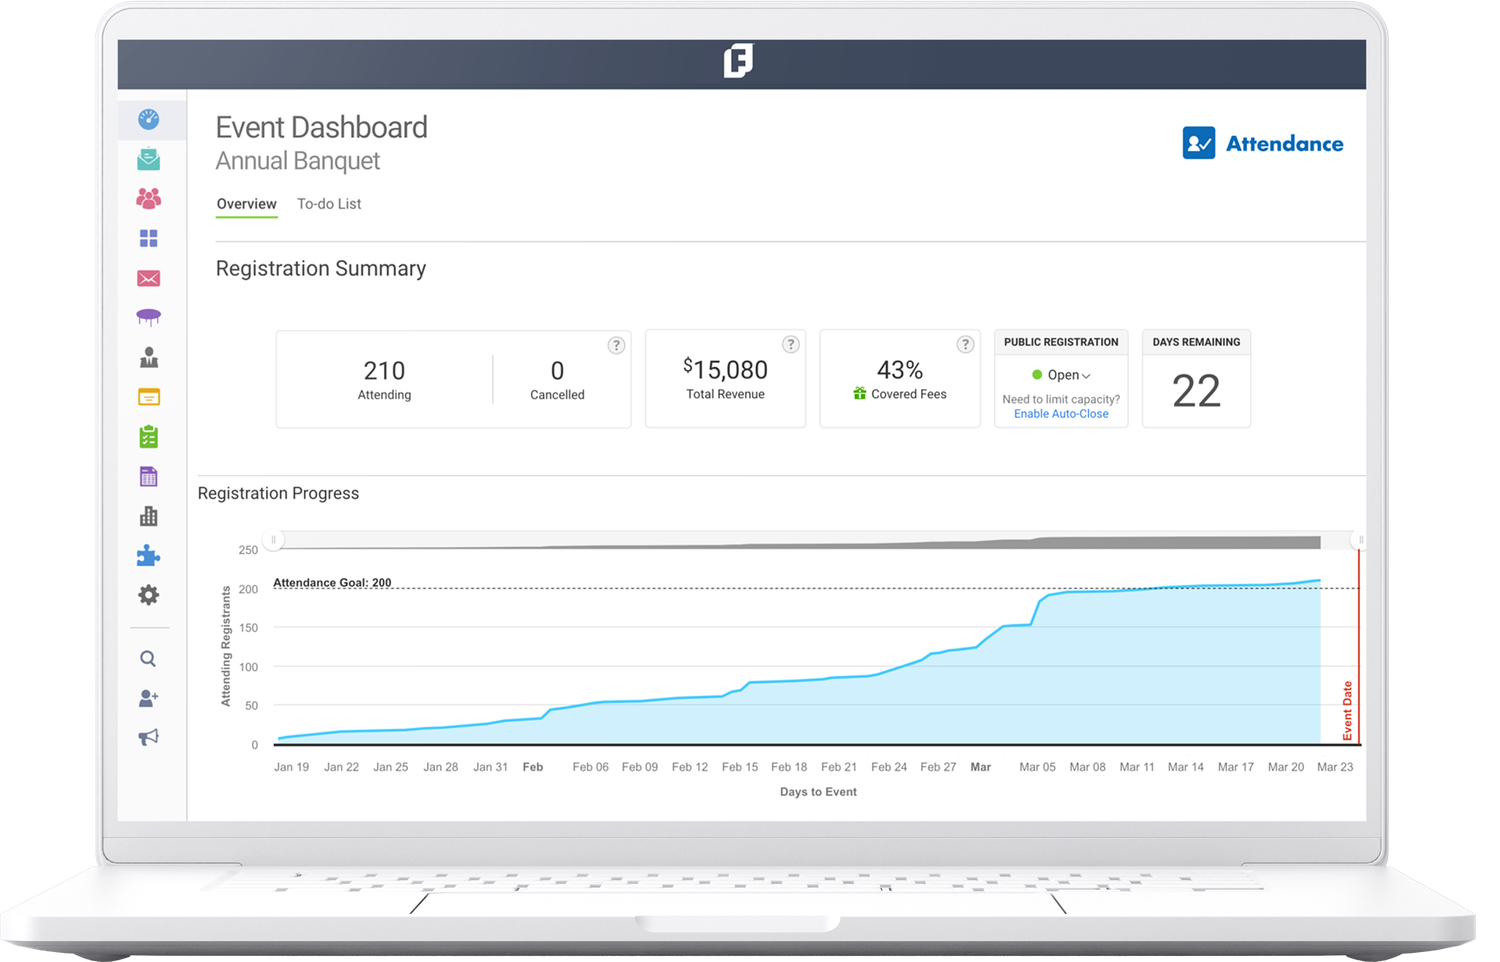Open the blue puzzle integrations icon
Screen dimensions: 1500x962
click(x=148, y=556)
